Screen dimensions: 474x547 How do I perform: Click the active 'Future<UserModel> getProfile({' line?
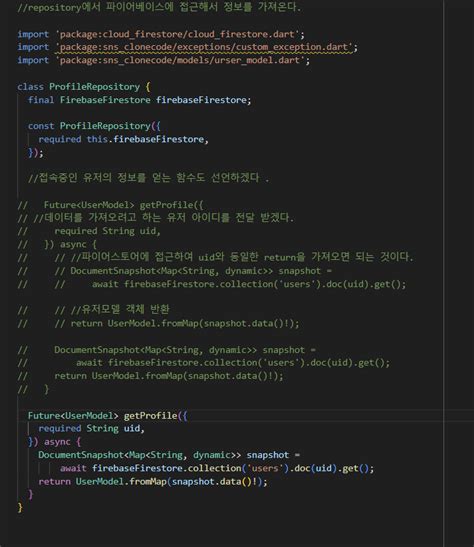pos(108,416)
